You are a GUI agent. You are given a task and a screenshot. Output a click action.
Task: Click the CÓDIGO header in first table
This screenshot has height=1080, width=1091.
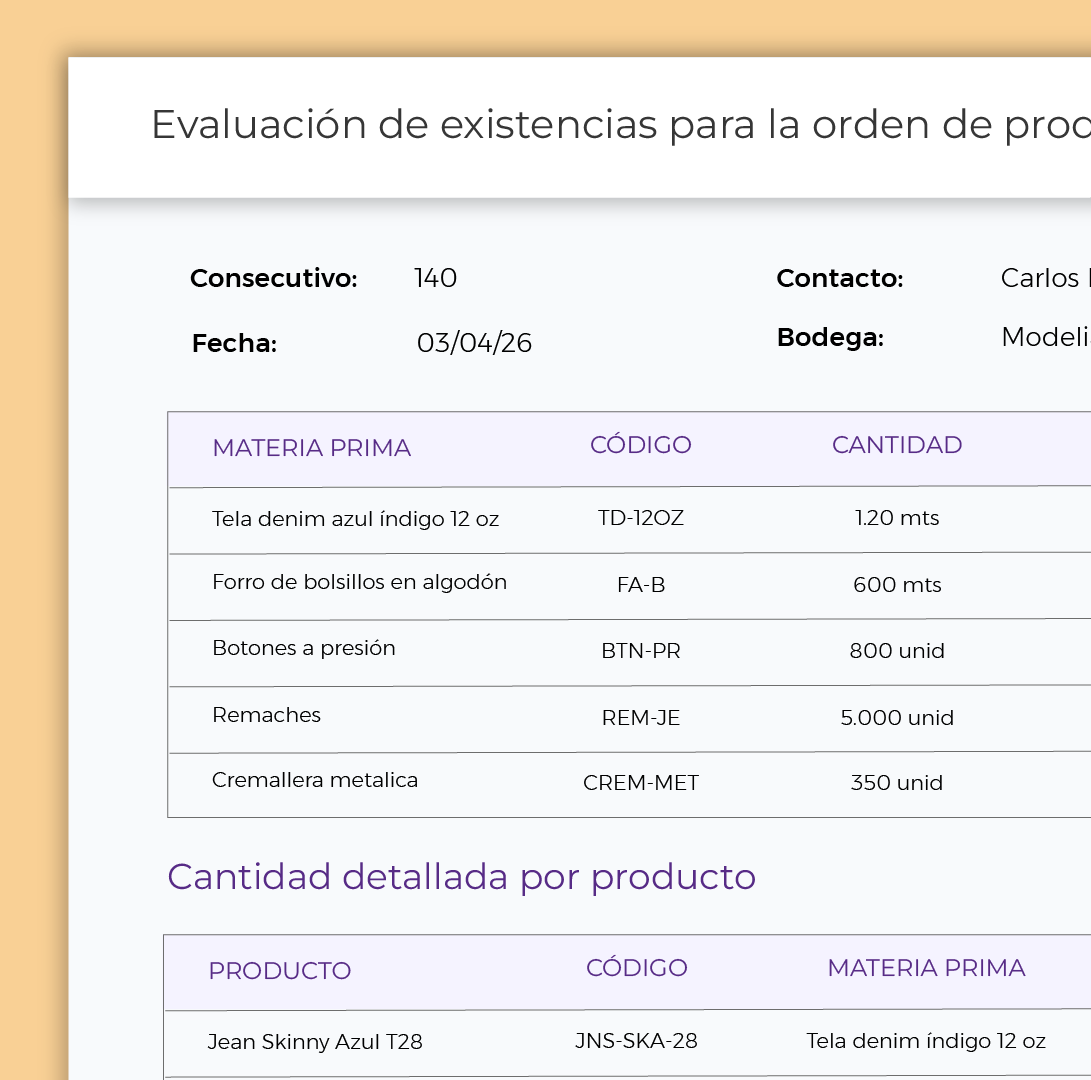click(641, 445)
